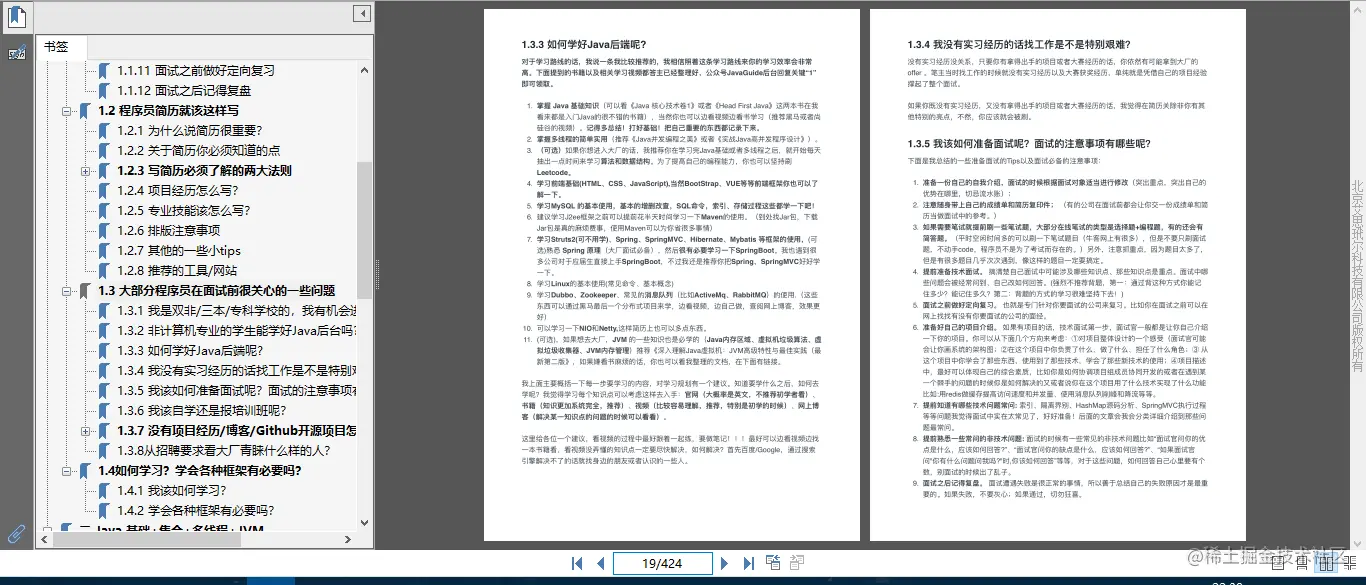Screen dimensions: 1366x585
Task: Jump to the first page
Action: pos(577,564)
